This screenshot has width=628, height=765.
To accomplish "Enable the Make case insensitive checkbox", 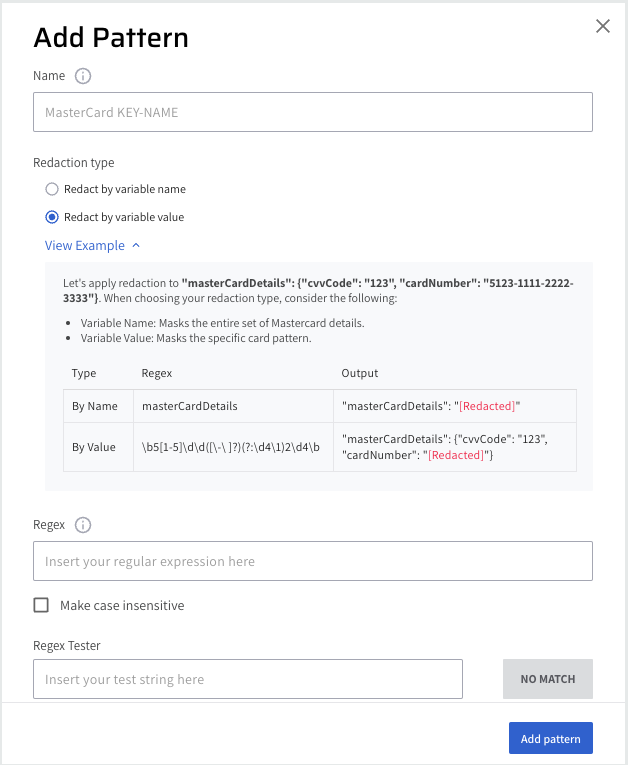I will (x=41, y=605).
